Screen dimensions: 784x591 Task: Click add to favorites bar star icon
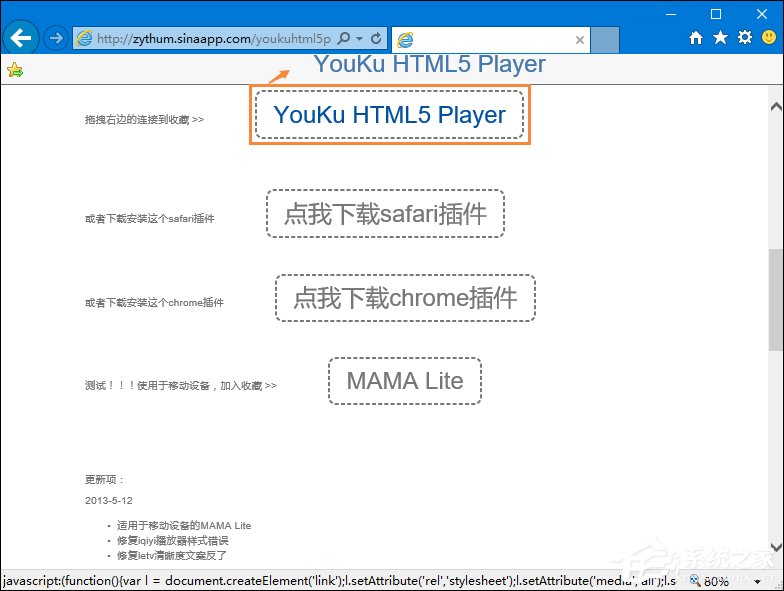(15, 70)
